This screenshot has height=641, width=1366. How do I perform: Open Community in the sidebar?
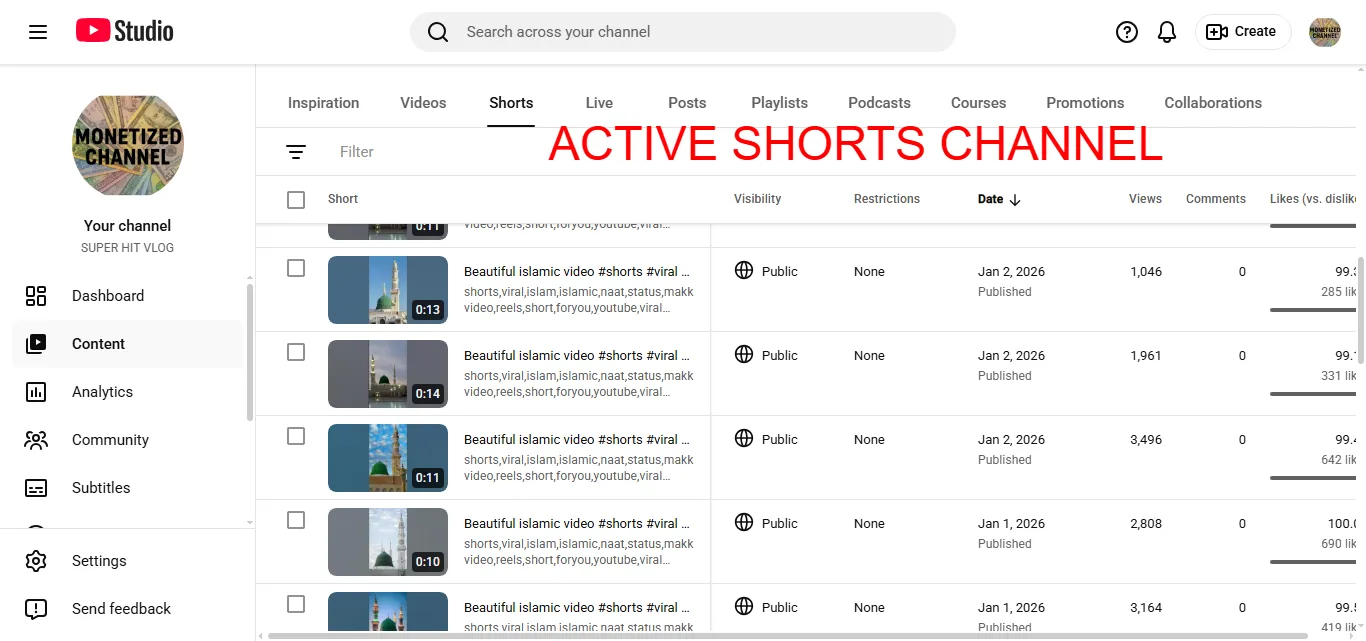pyautogui.click(x=128, y=440)
